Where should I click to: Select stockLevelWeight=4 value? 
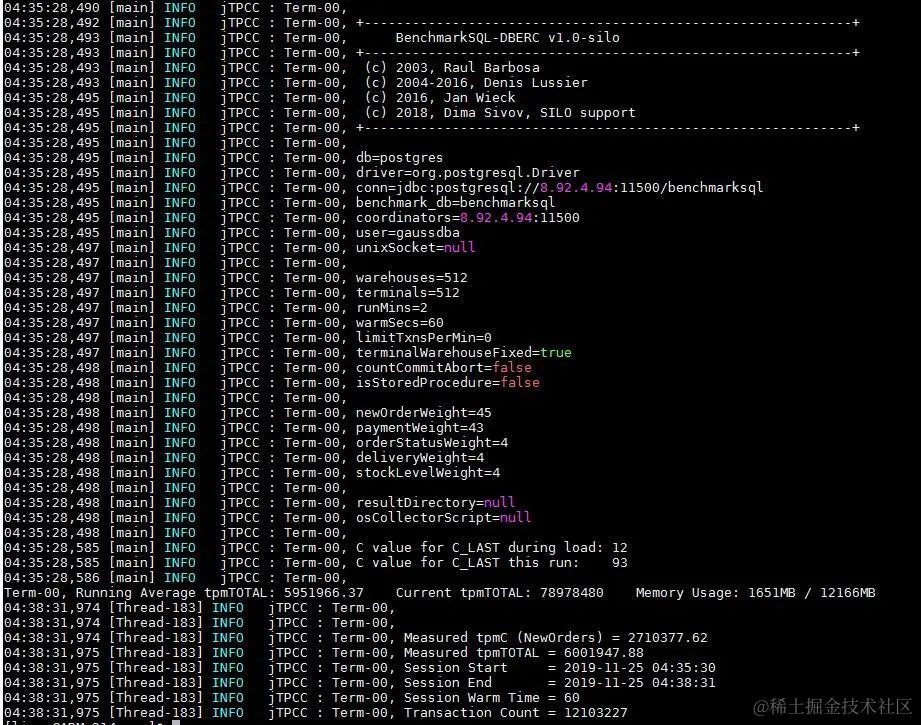coord(428,472)
